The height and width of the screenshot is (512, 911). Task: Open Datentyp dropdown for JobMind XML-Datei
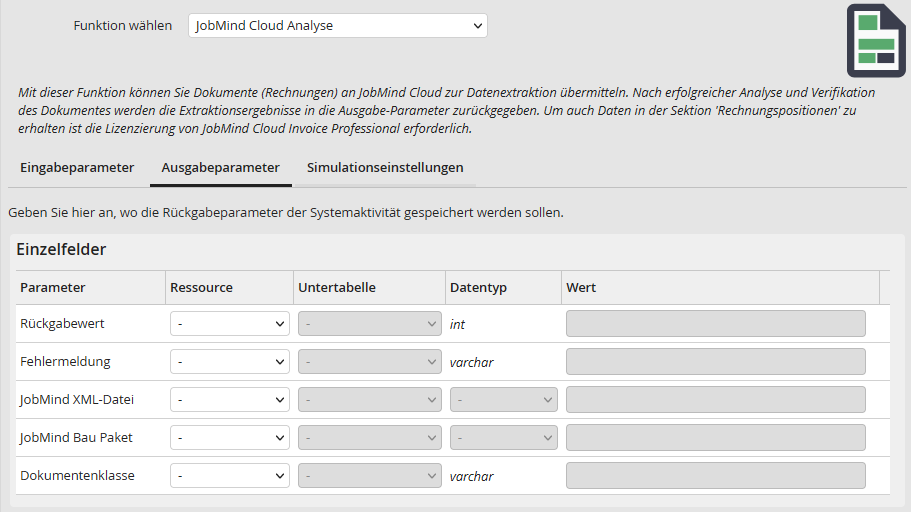(503, 400)
